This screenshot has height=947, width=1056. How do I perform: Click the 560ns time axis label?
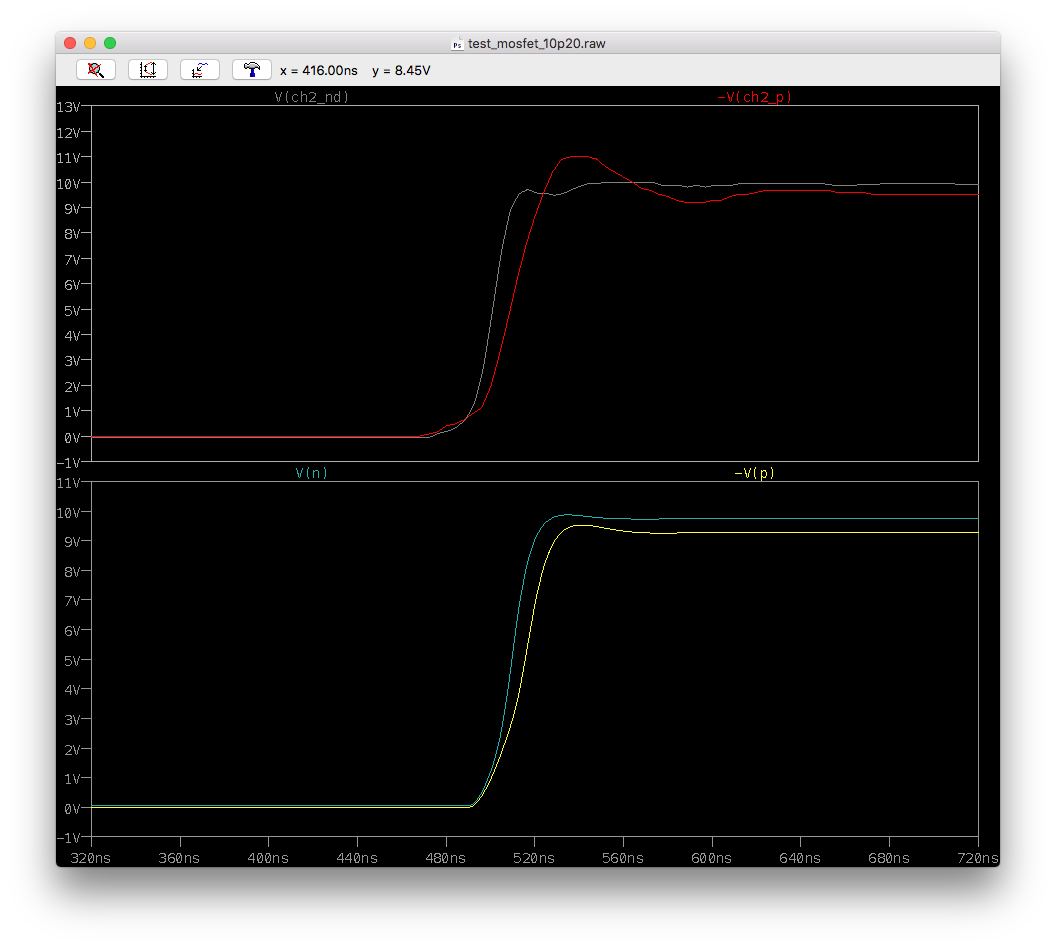[x=623, y=858]
